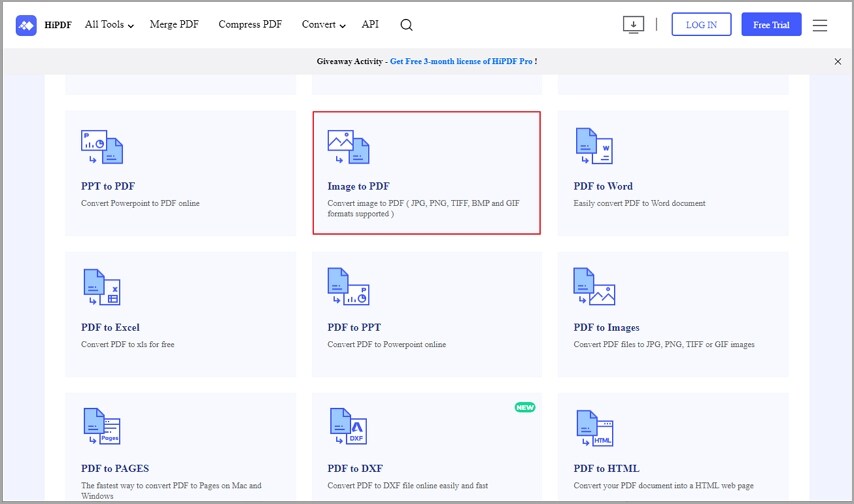The width and height of the screenshot is (854, 504).
Task: Click the HiPDF logo icon
Action: [x=26, y=25]
